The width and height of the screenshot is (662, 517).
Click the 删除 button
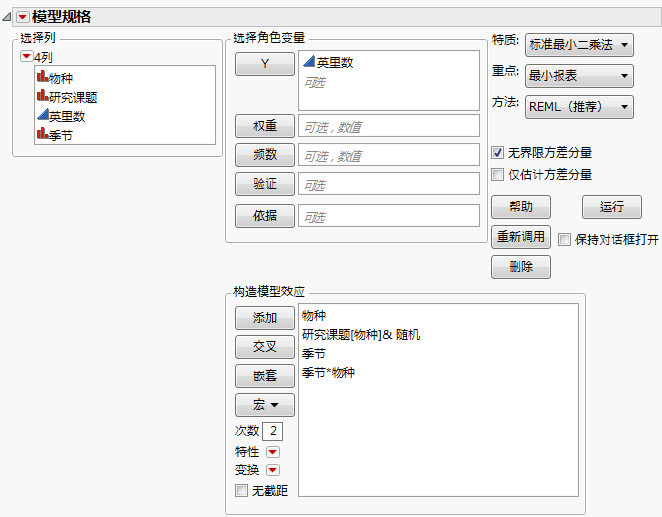(521, 267)
